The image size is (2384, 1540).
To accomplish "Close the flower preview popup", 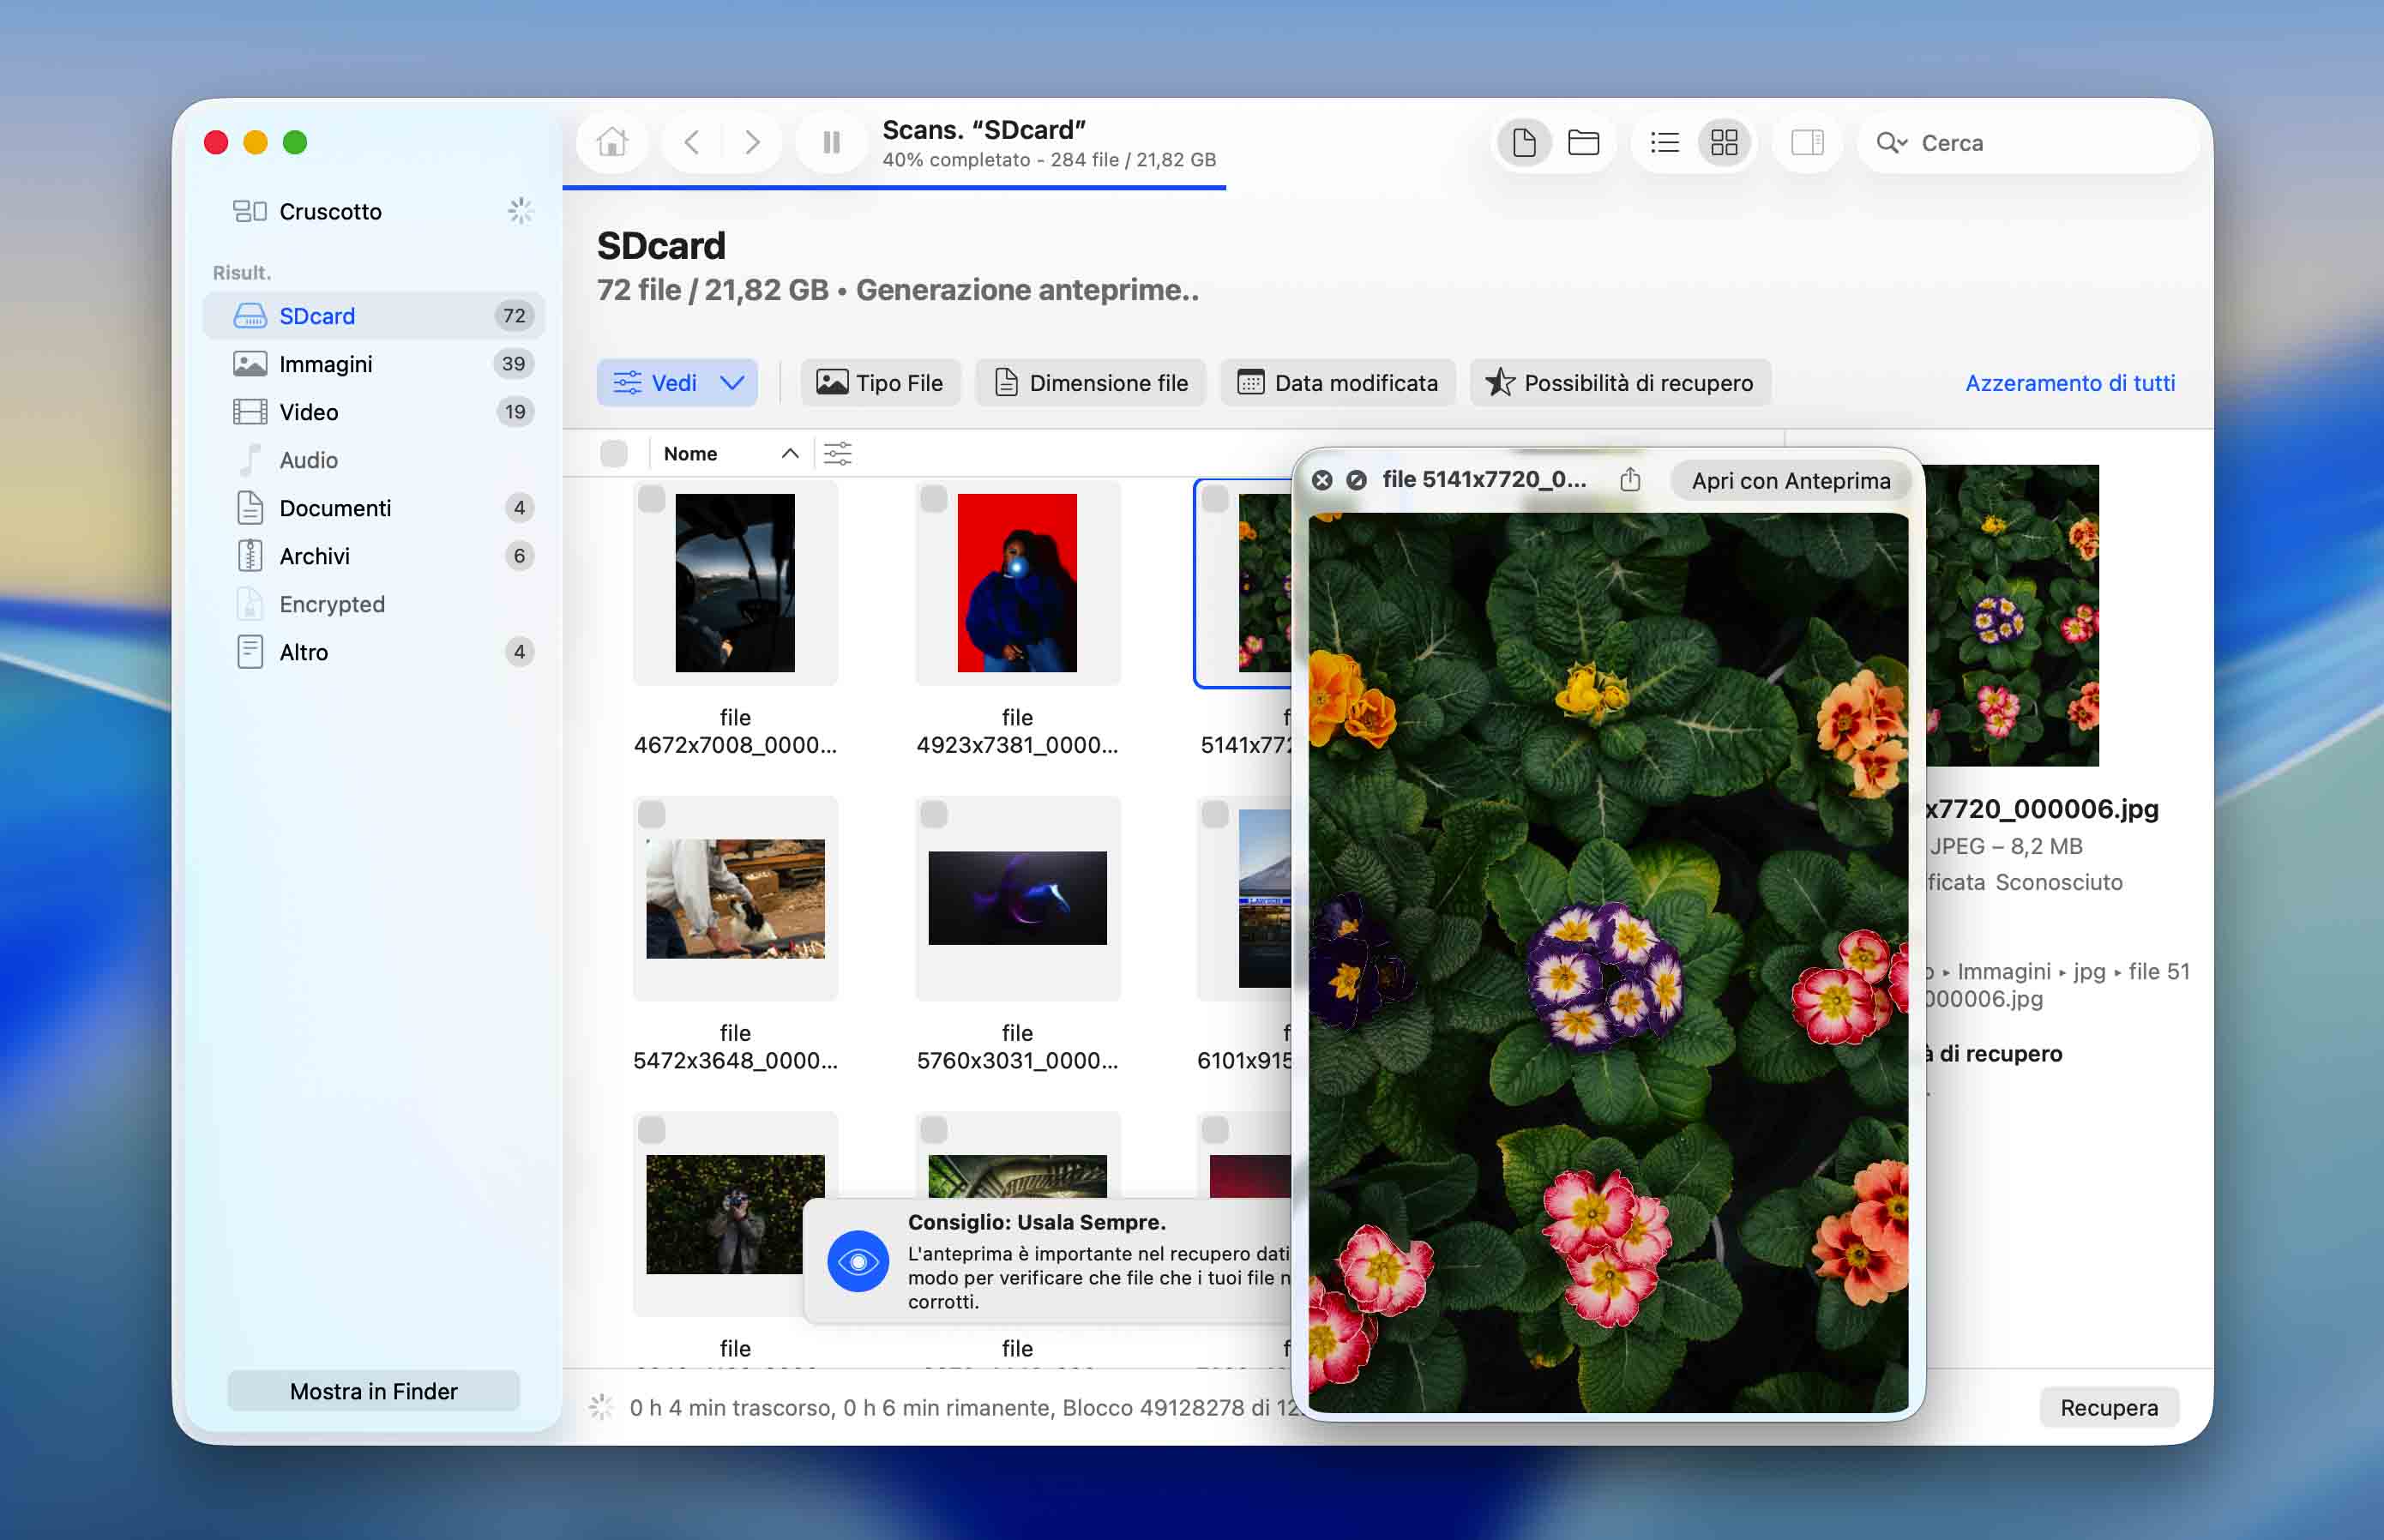I will pos(1322,480).
